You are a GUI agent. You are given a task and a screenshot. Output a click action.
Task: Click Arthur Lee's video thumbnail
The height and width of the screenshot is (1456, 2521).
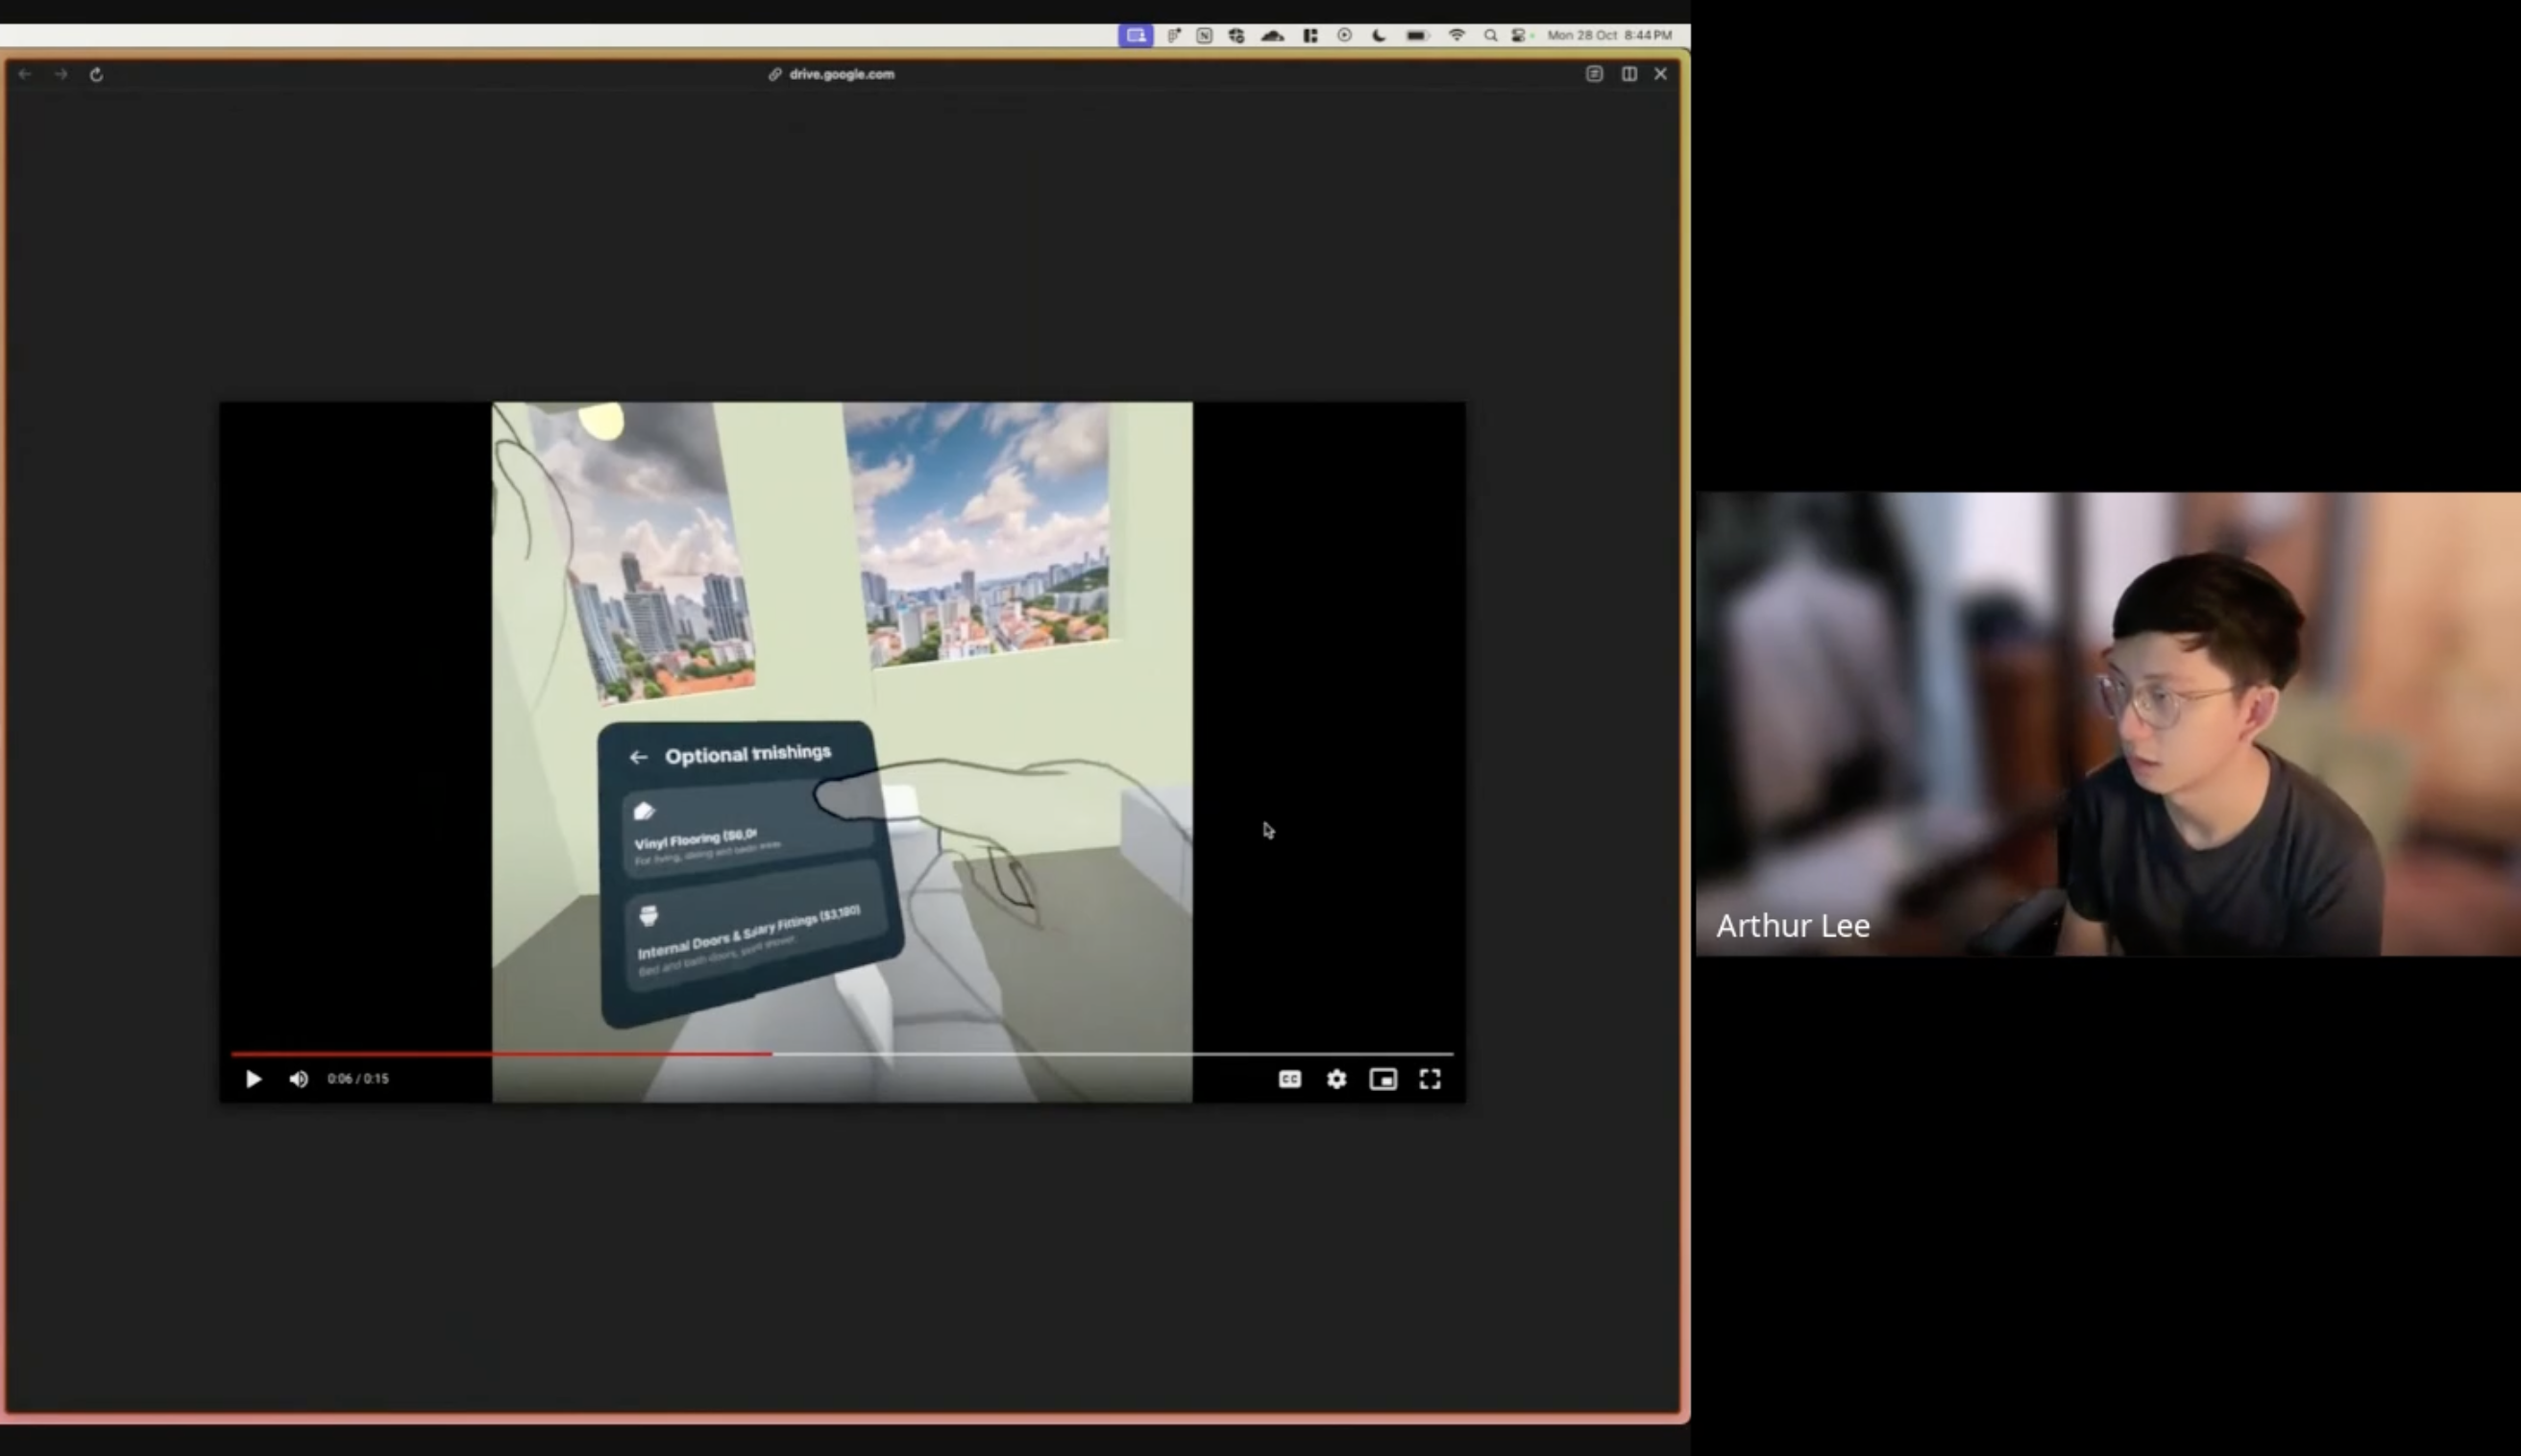(2107, 723)
